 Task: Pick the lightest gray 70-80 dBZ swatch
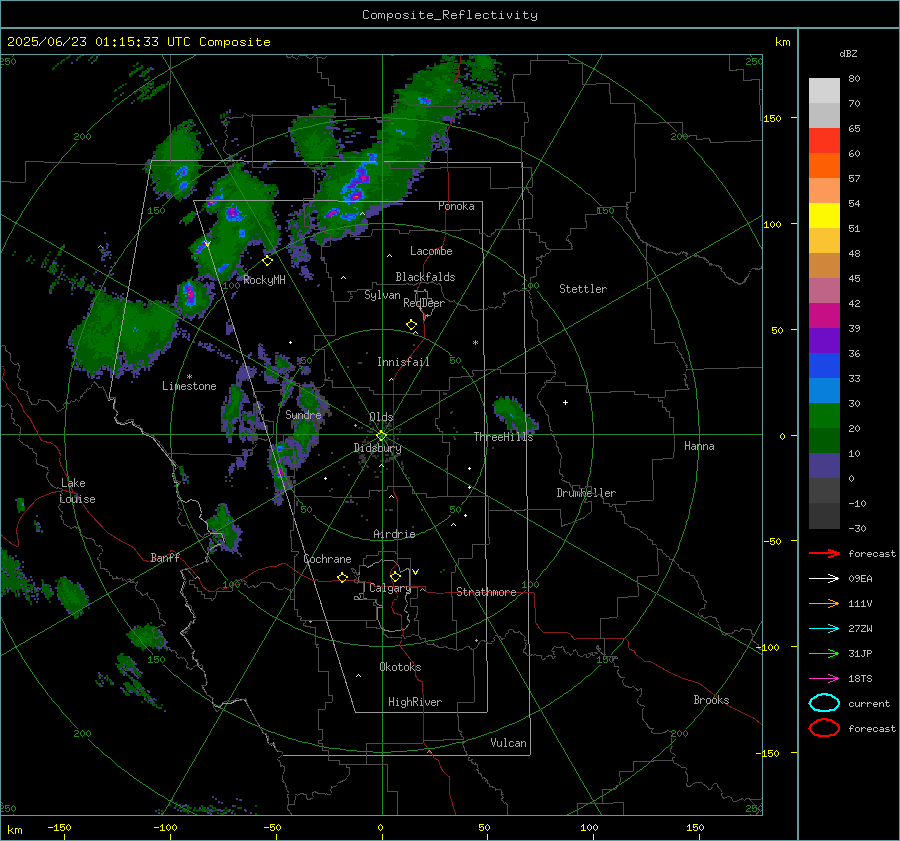824,91
